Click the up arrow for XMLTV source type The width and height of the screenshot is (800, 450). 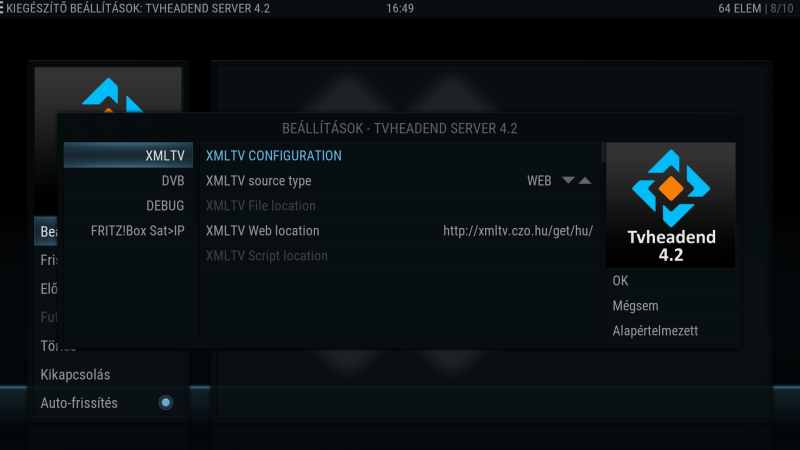point(585,180)
